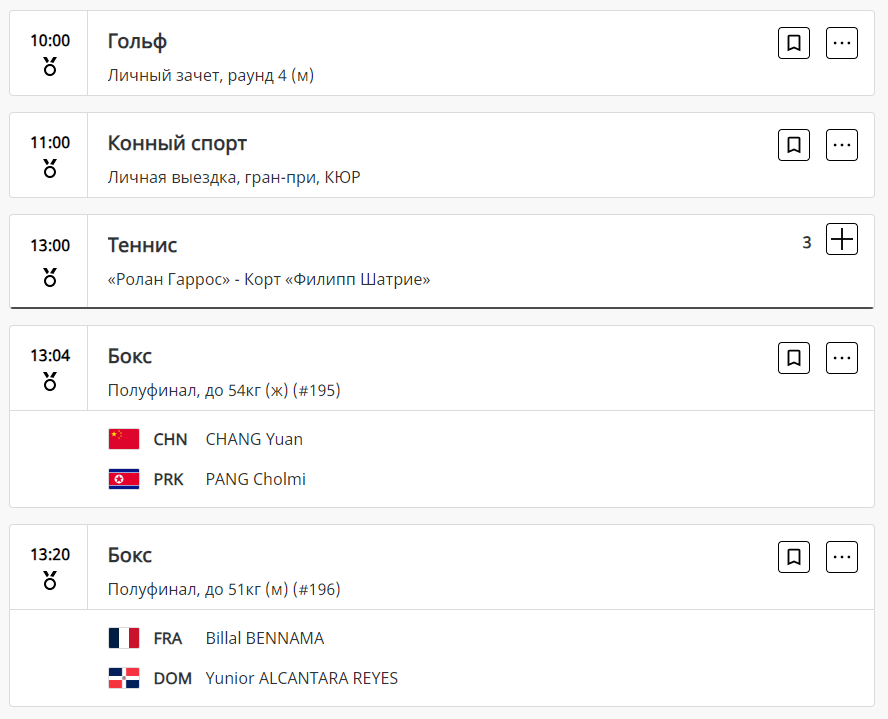This screenshot has height=719, width=888.
Task: Open more options for 13:20 Бокс
Action: pyautogui.click(x=842, y=557)
